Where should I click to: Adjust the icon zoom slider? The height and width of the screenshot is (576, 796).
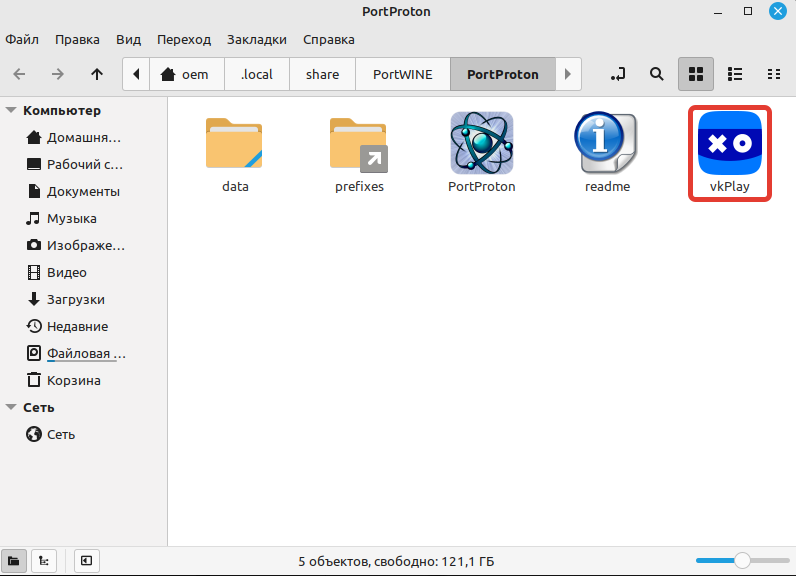click(742, 560)
